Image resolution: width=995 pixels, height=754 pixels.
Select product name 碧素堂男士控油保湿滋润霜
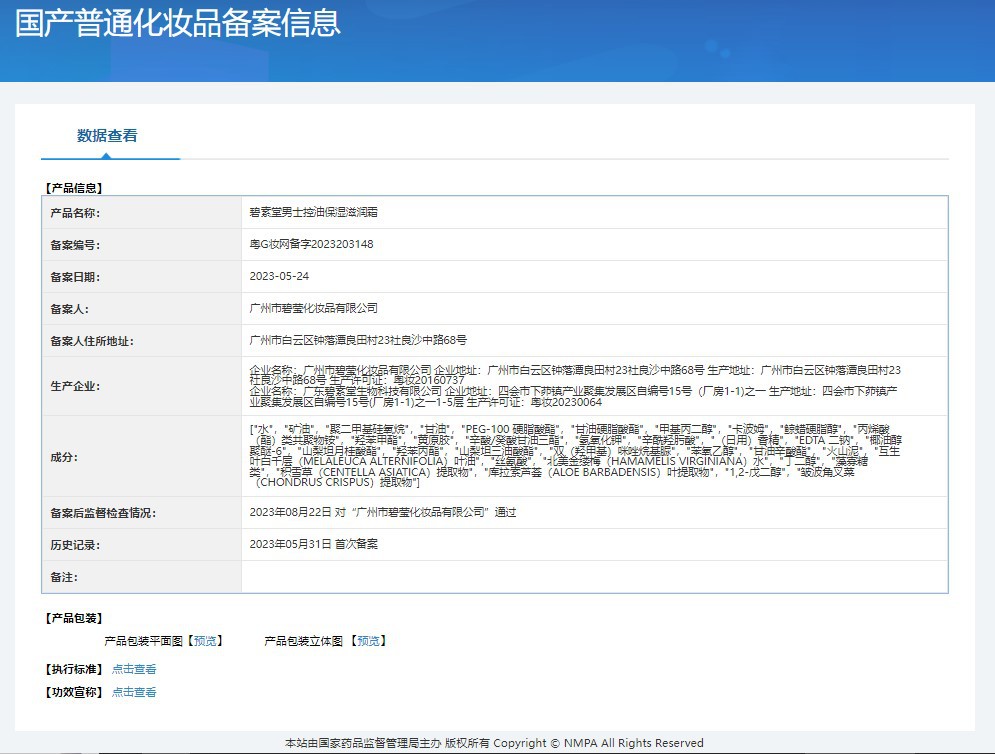click(313, 212)
